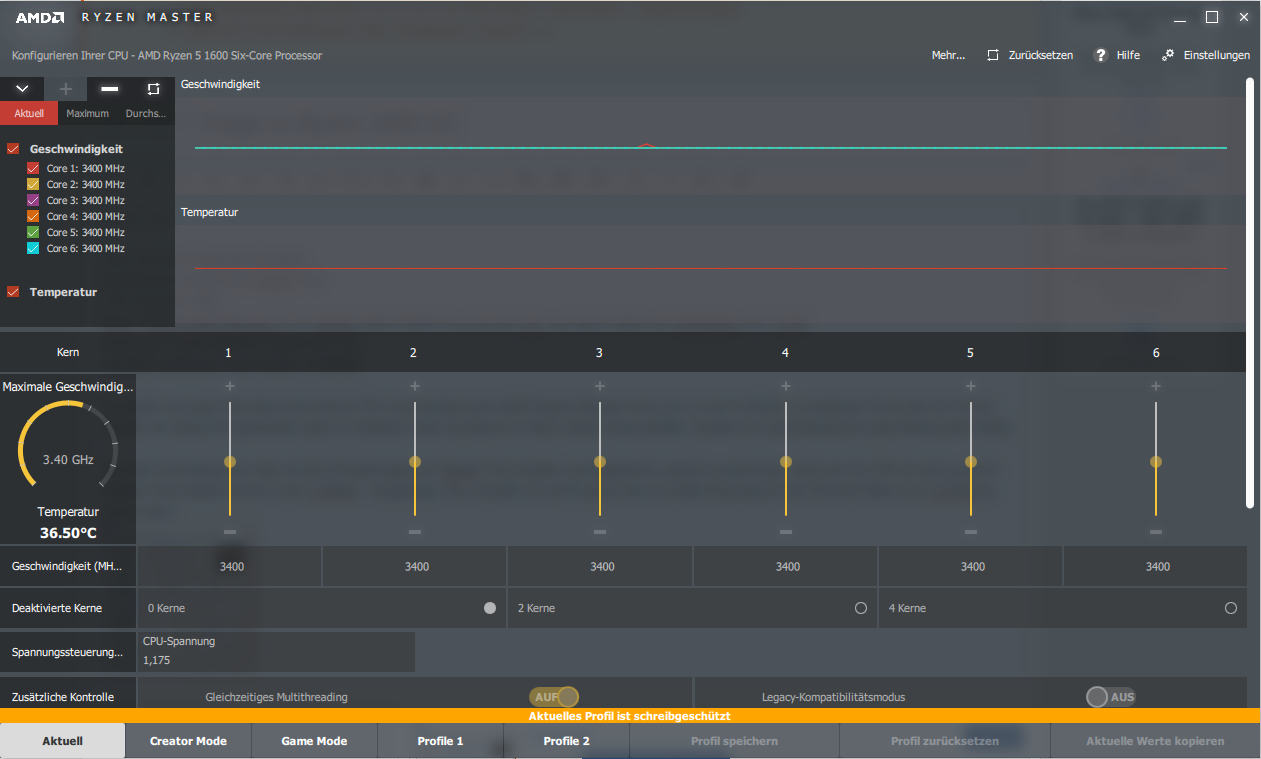1261x759 pixels.
Task: Select 0 Kerne radio button
Action: pyautogui.click(x=490, y=608)
